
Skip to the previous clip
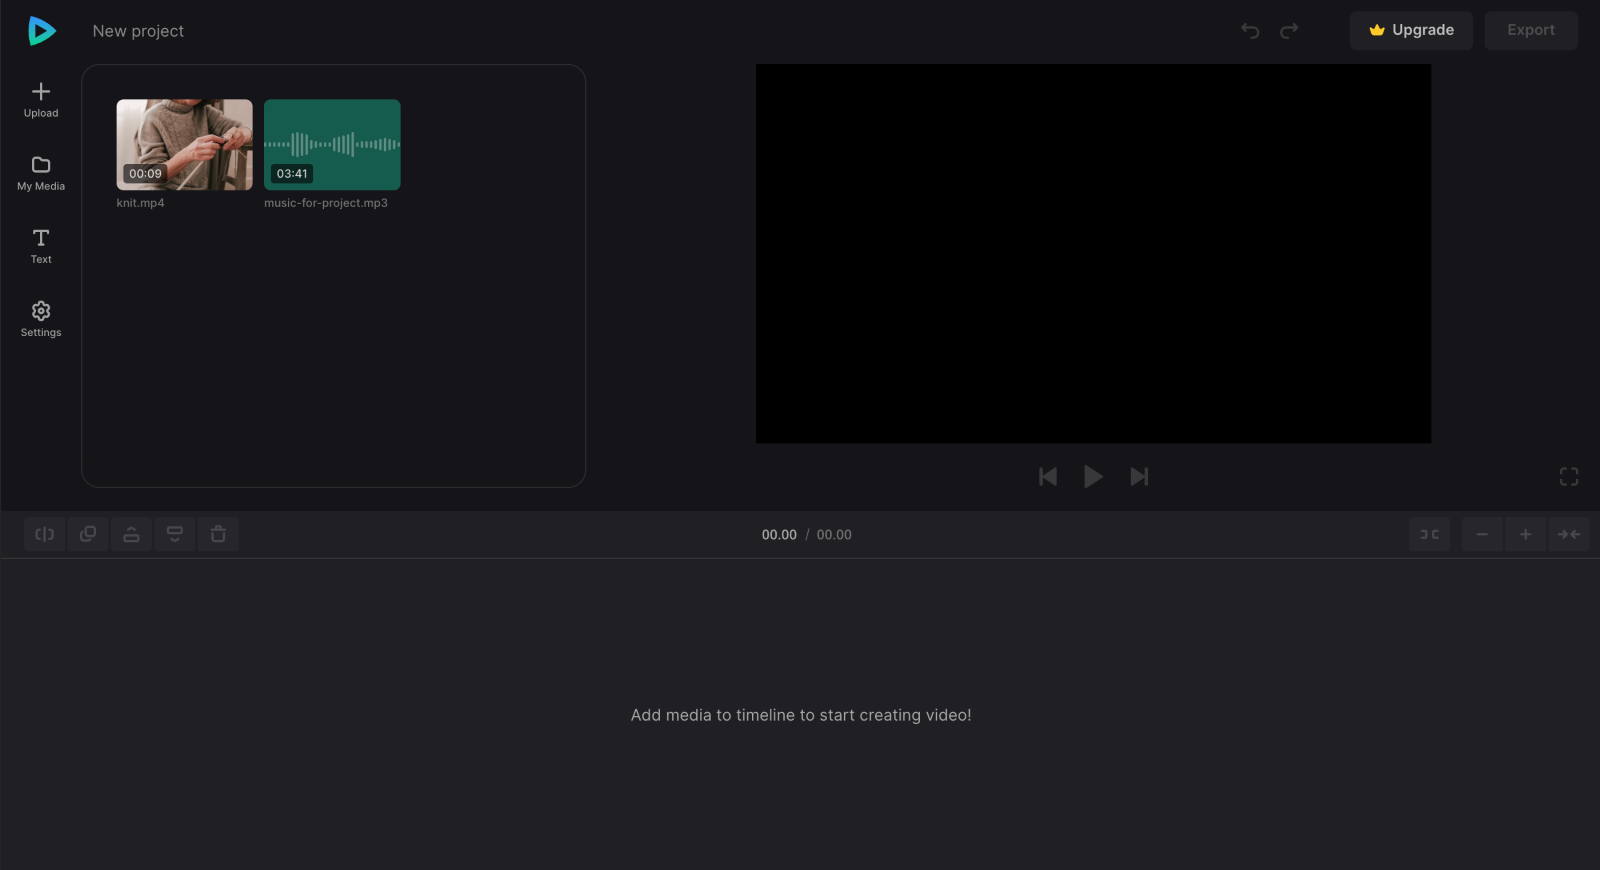1048,477
